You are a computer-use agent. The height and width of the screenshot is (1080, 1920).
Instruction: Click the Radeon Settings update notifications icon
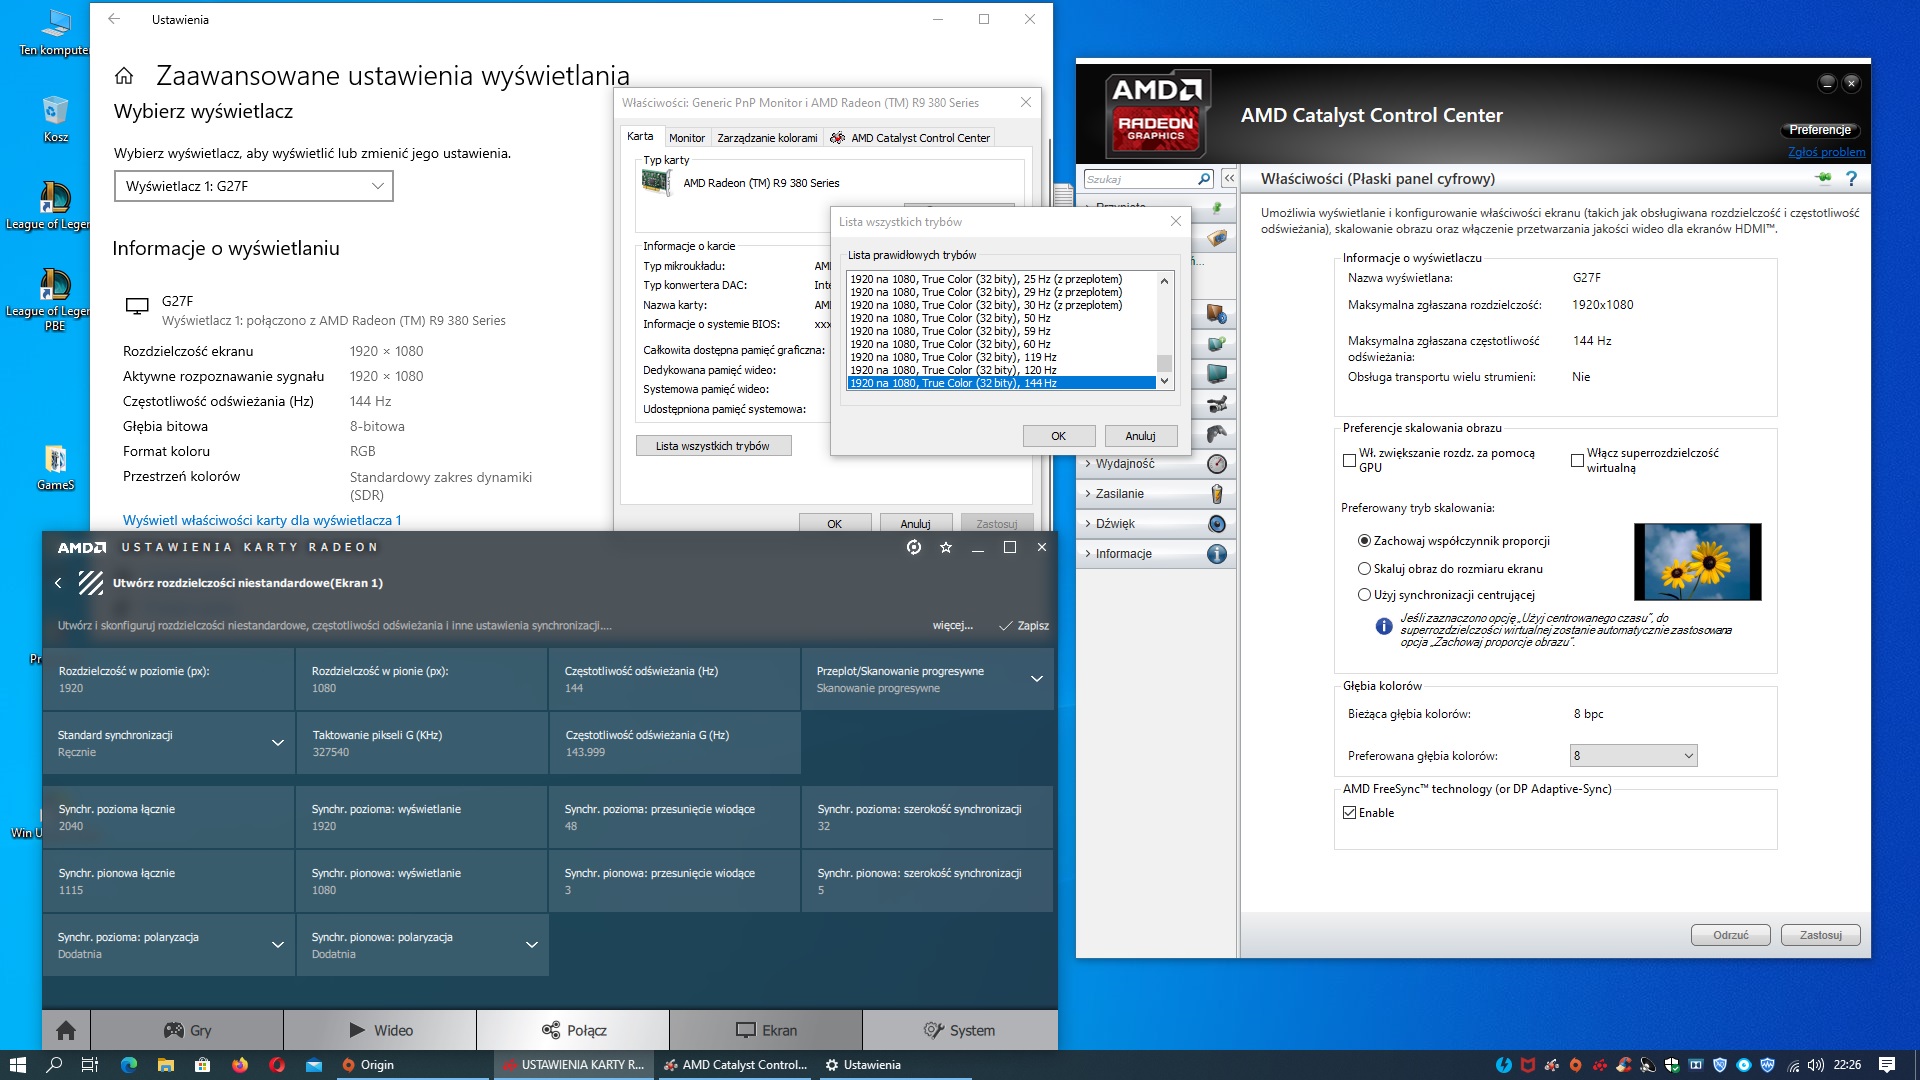coord(913,547)
